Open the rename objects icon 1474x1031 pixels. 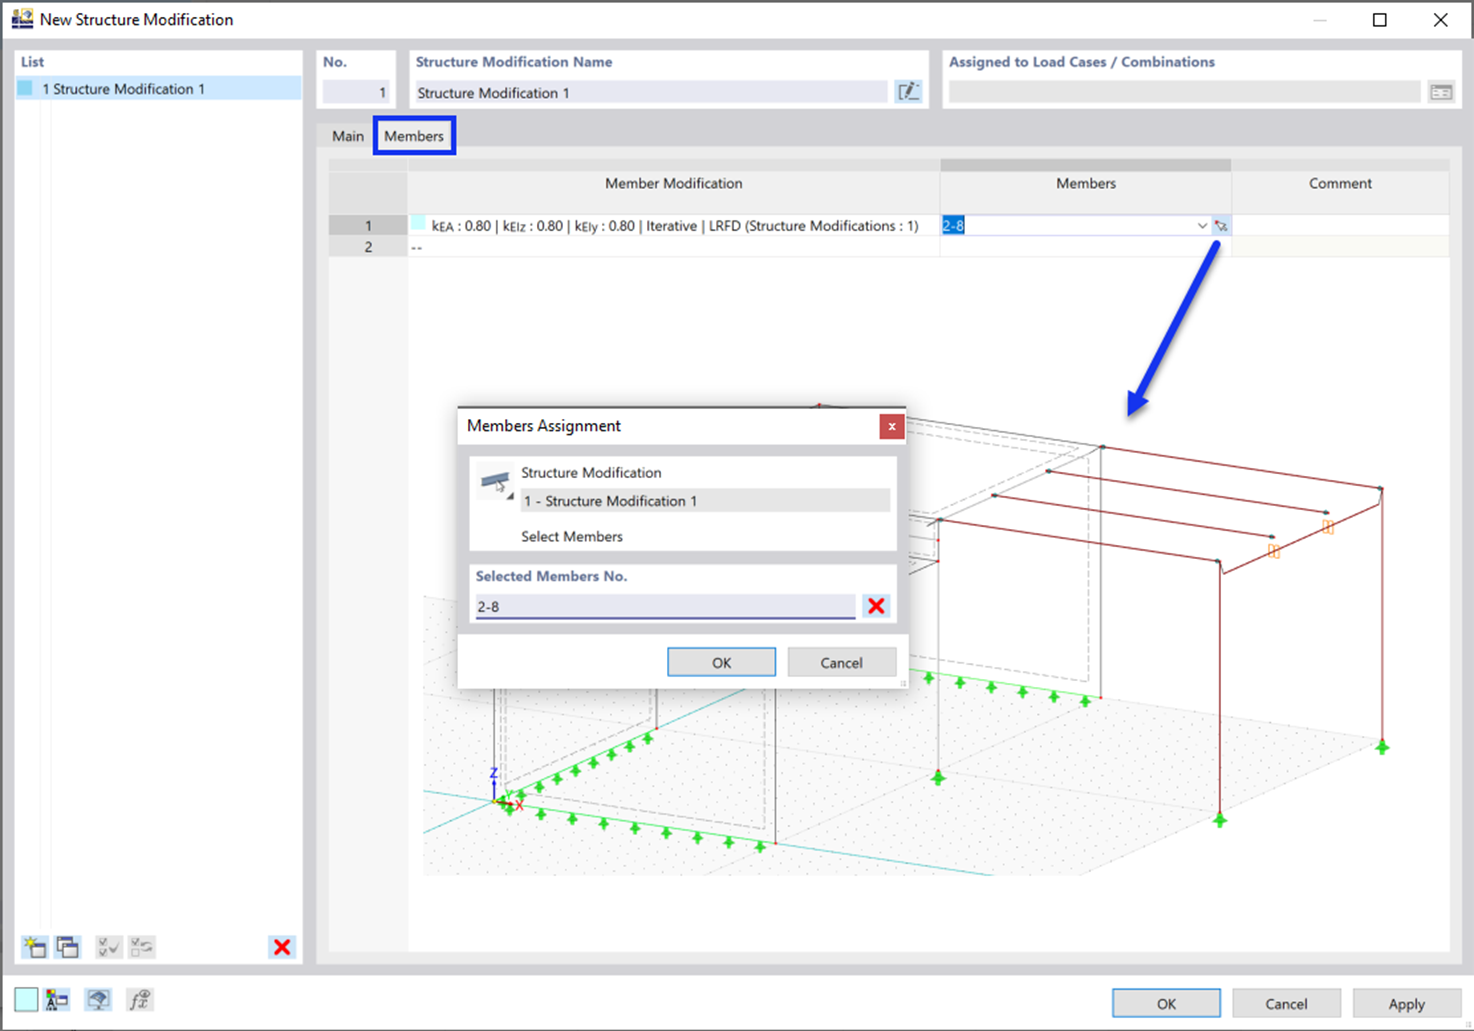(56, 999)
